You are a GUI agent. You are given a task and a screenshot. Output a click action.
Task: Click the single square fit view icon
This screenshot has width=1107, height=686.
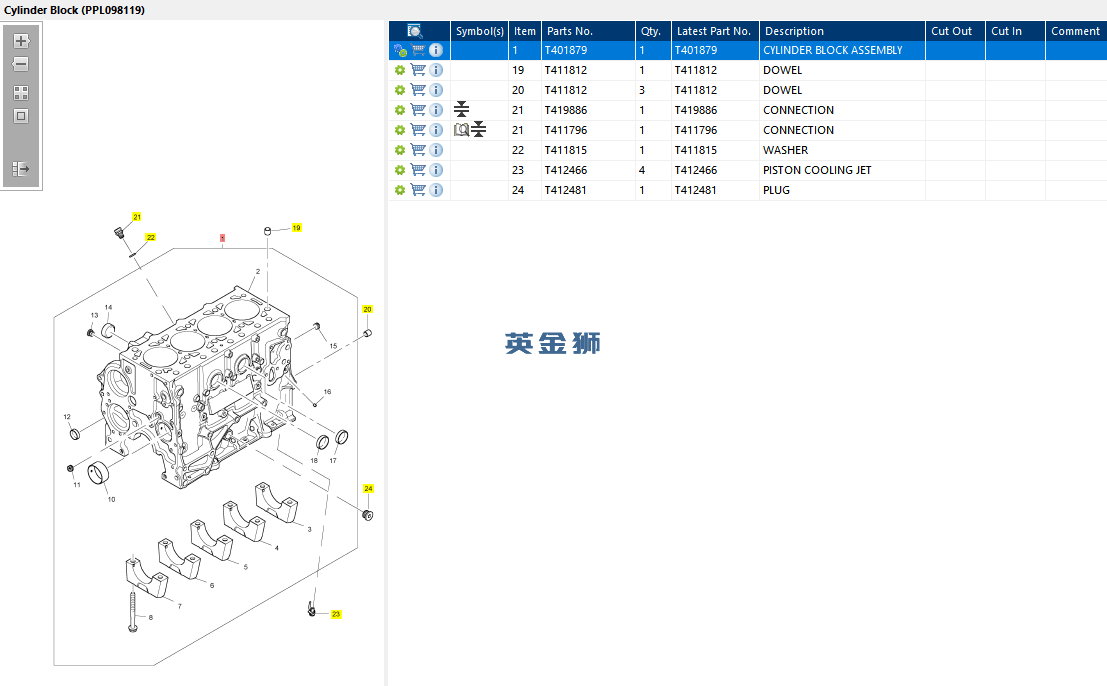[21, 116]
